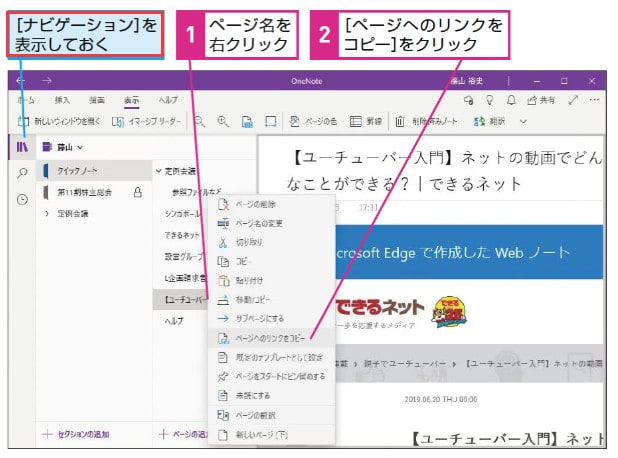
Task: Click 共有 share button
Action: coord(540,101)
